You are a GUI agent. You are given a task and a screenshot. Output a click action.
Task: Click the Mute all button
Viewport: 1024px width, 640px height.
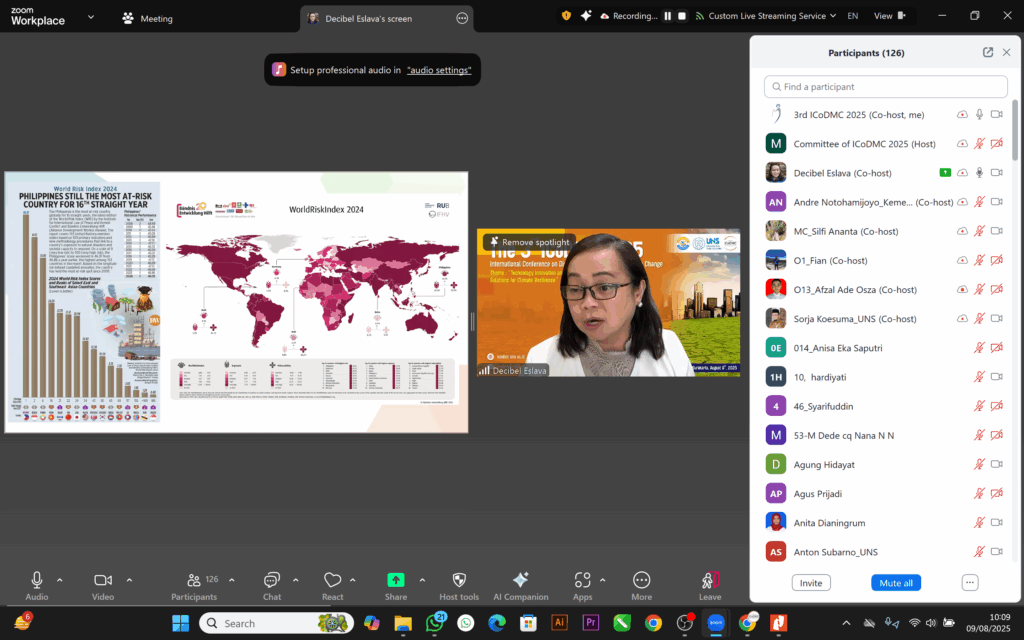895,583
